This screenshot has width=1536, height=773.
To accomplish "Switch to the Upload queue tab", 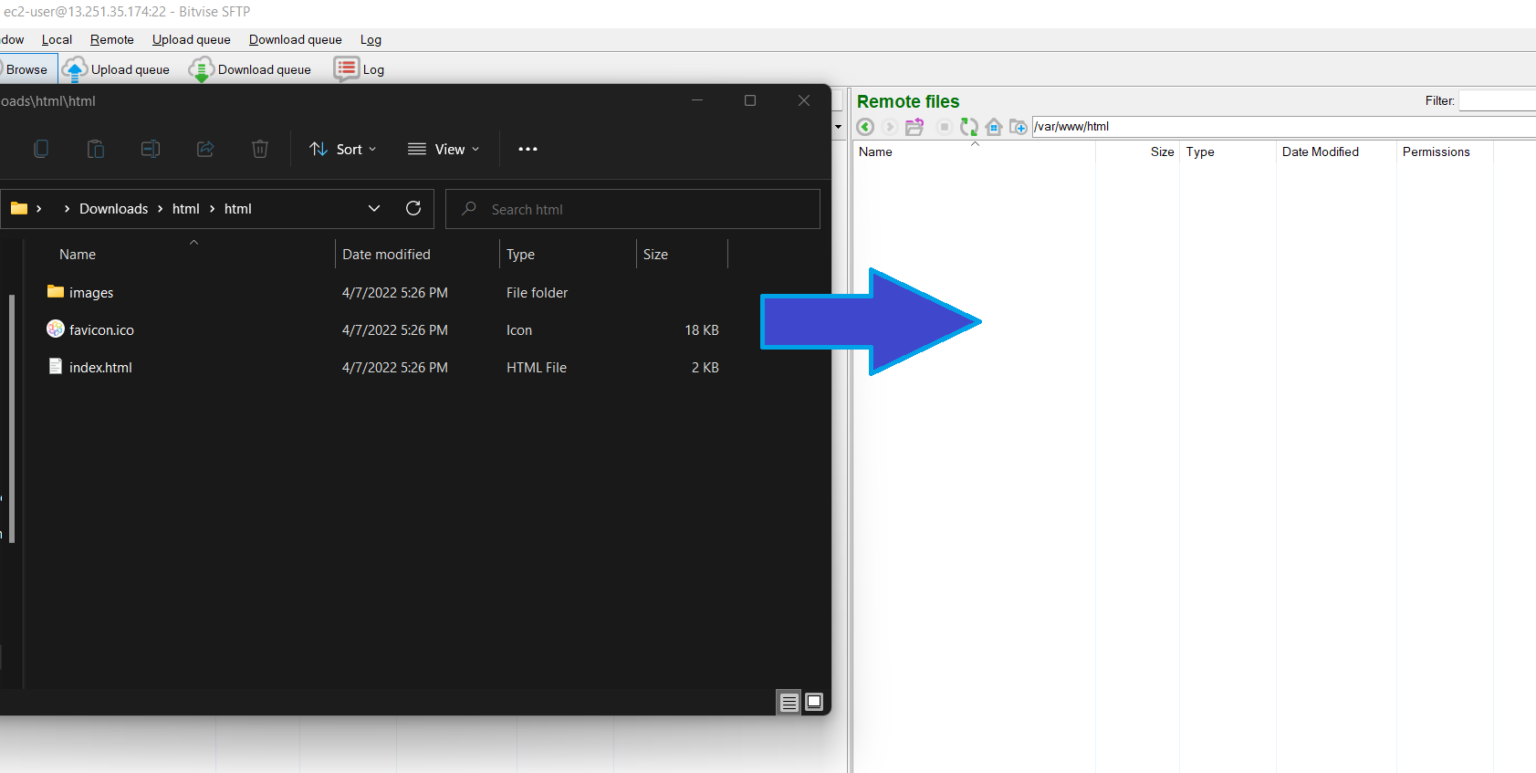I will [x=128, y=69].
